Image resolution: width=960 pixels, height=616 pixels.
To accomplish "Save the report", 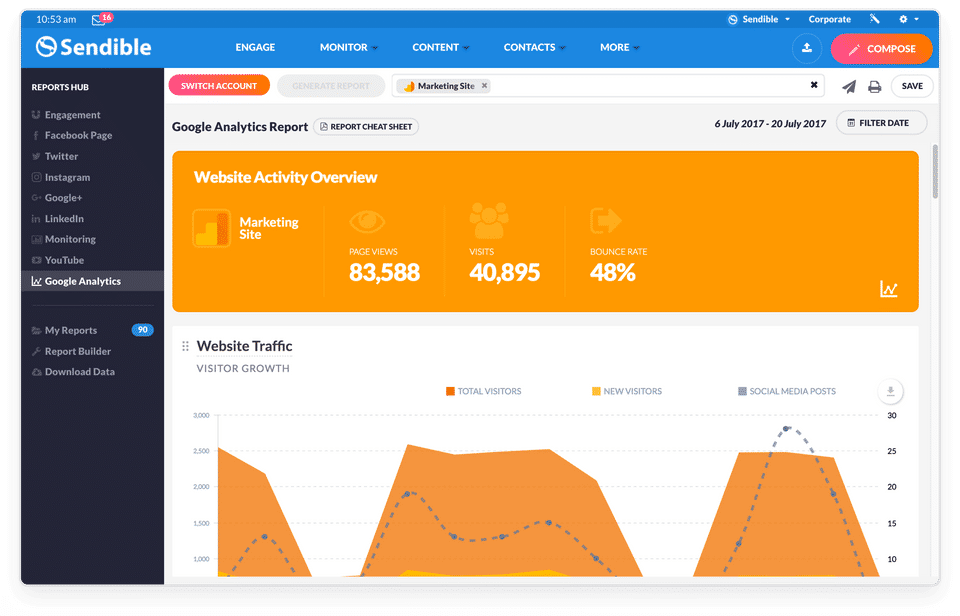I will (912, 86).
